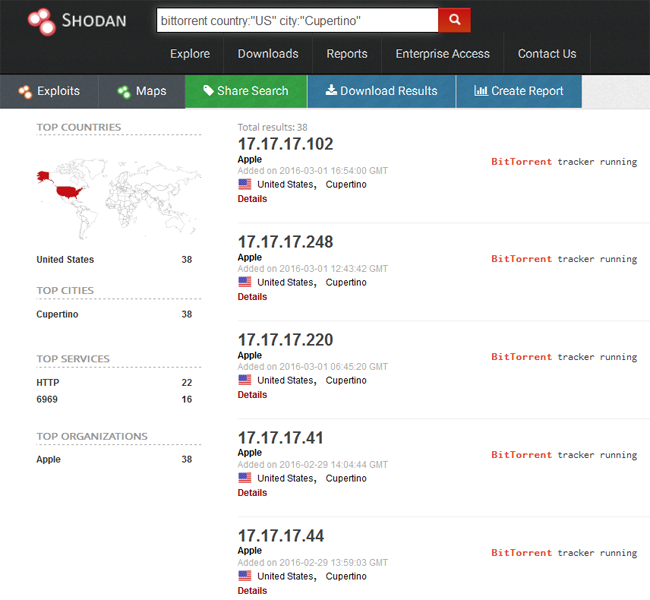650x600 pixels.
Task: Open the Downloads menu item
Action: (268, 54)
